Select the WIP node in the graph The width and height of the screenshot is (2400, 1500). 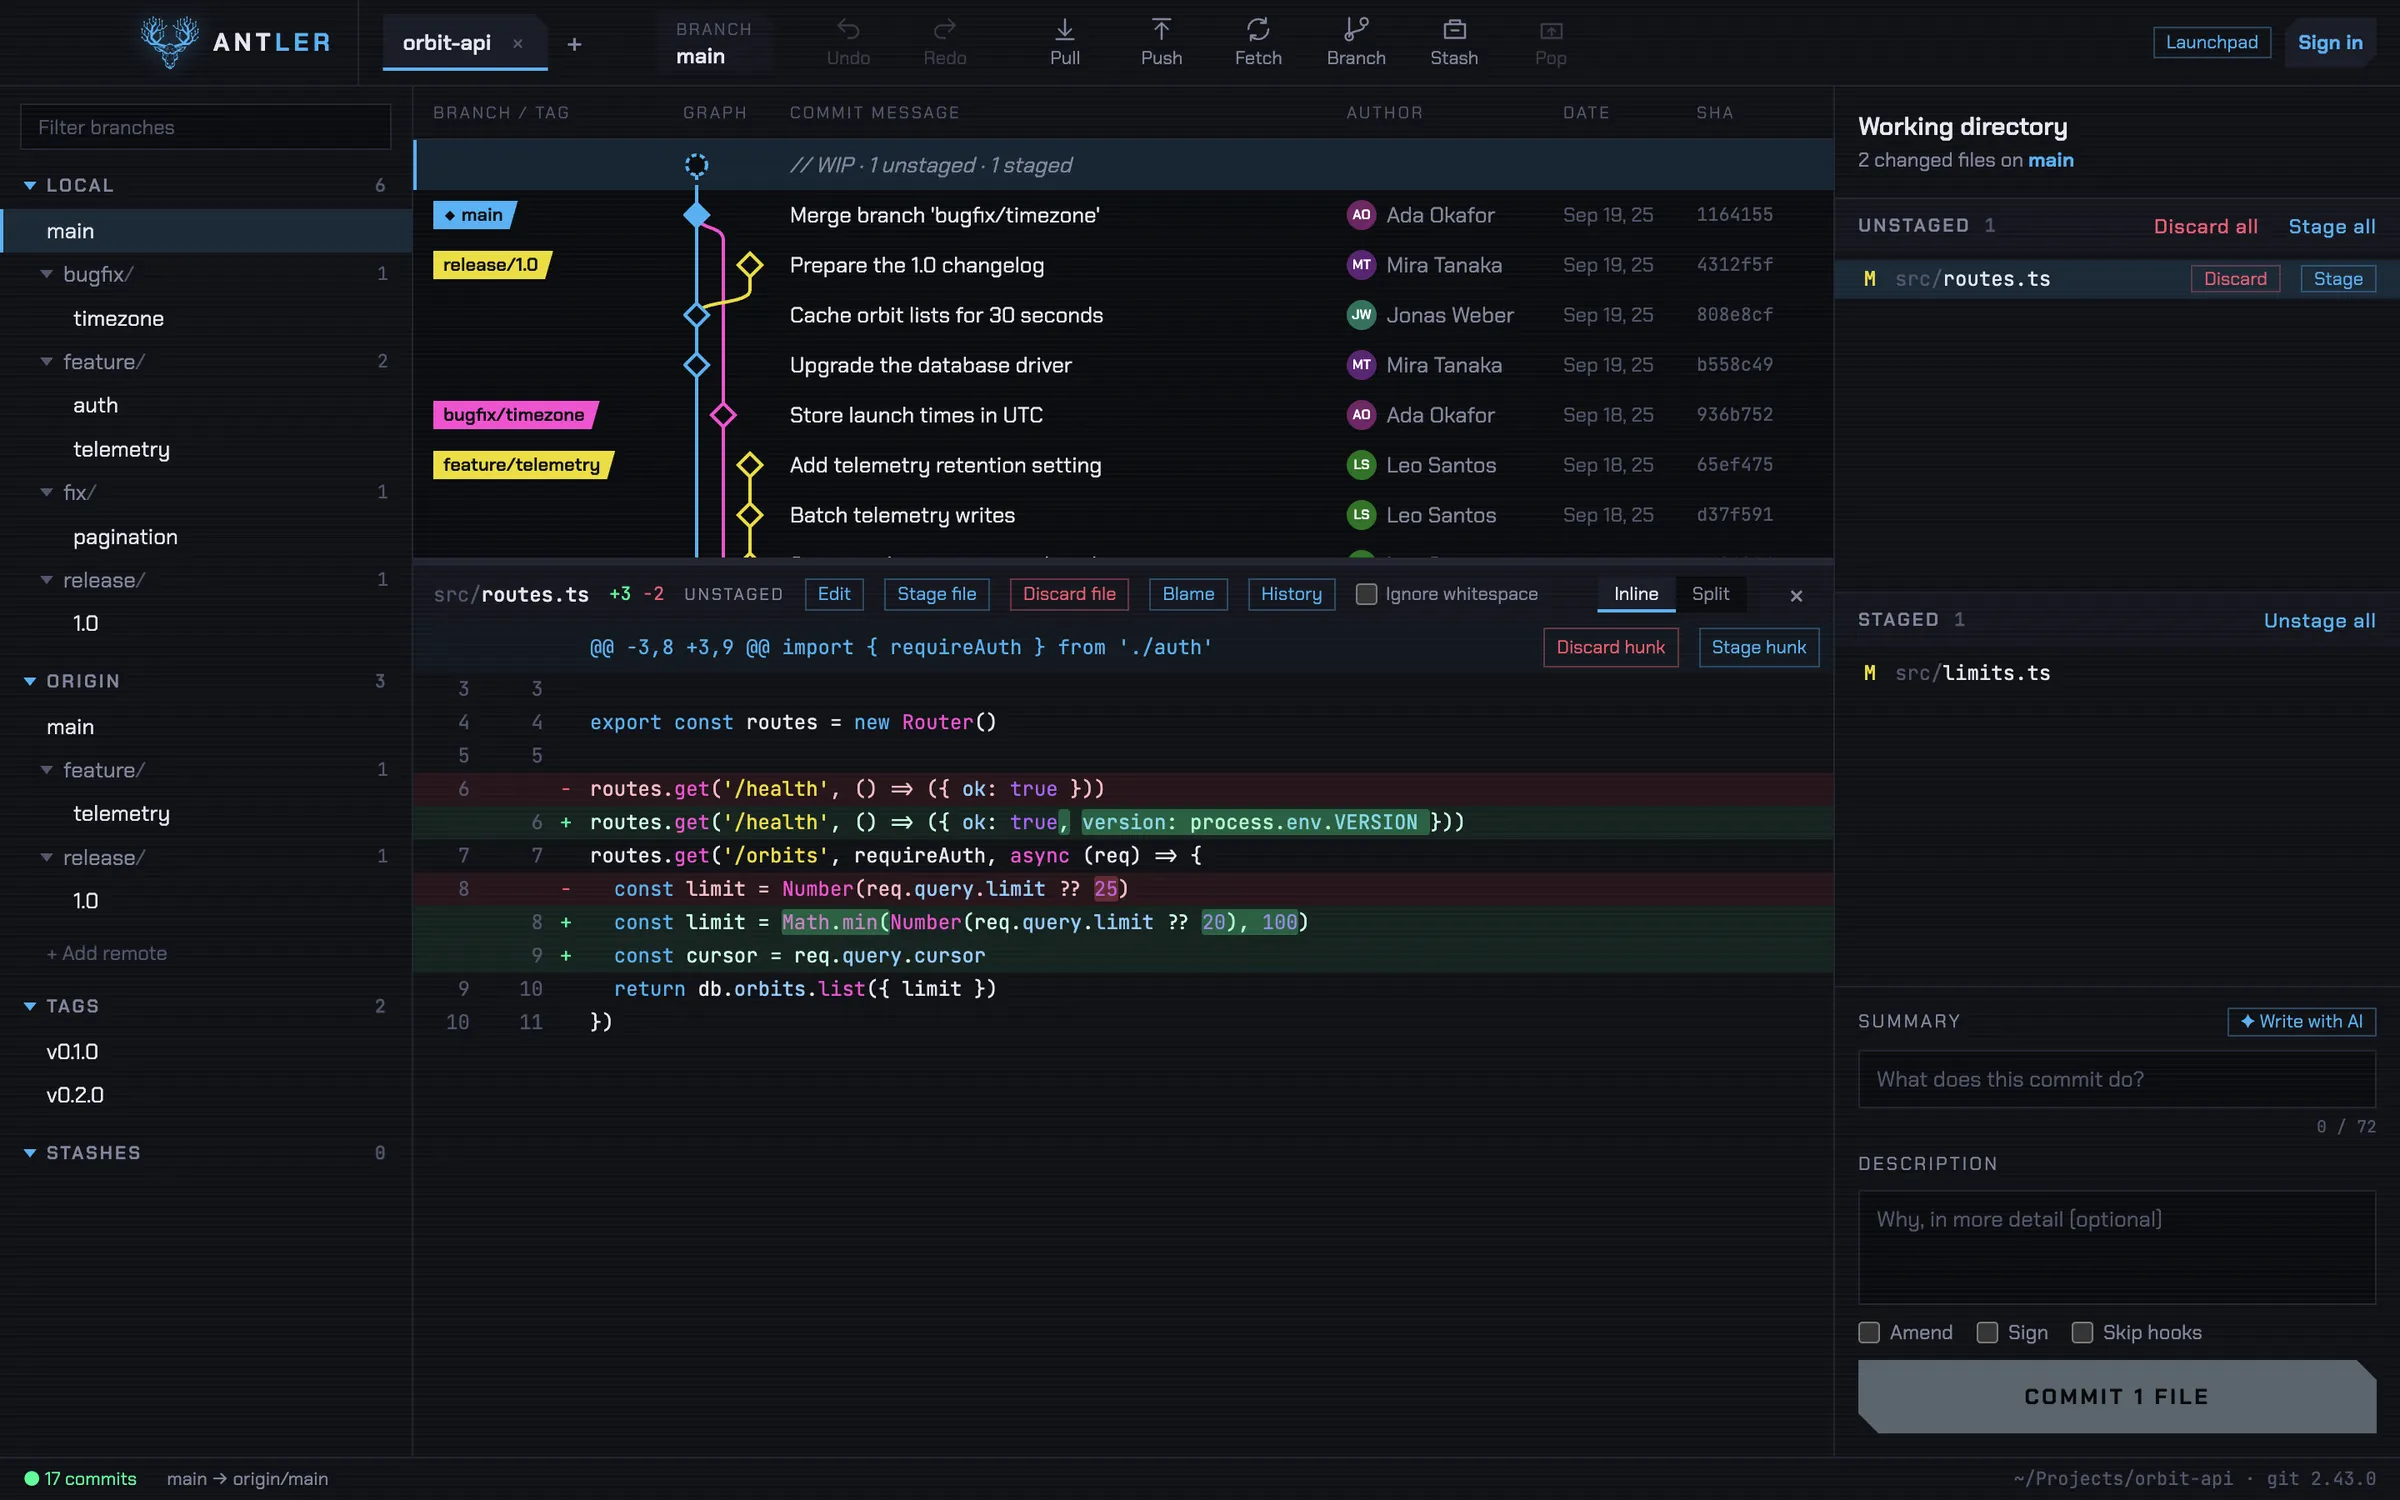696,165
